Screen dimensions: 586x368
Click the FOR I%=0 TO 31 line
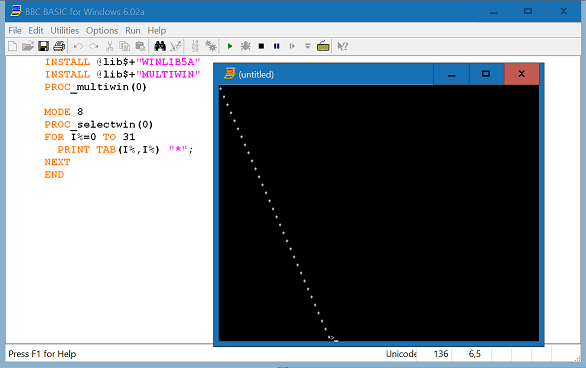[x=90, y=137]
